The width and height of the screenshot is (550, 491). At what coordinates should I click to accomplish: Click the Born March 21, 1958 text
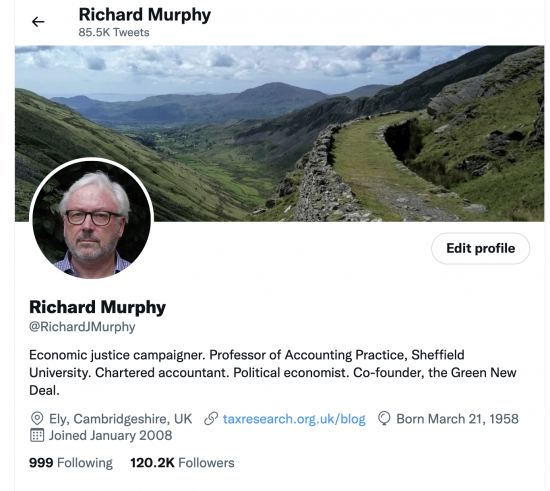[x=457, y=419]
